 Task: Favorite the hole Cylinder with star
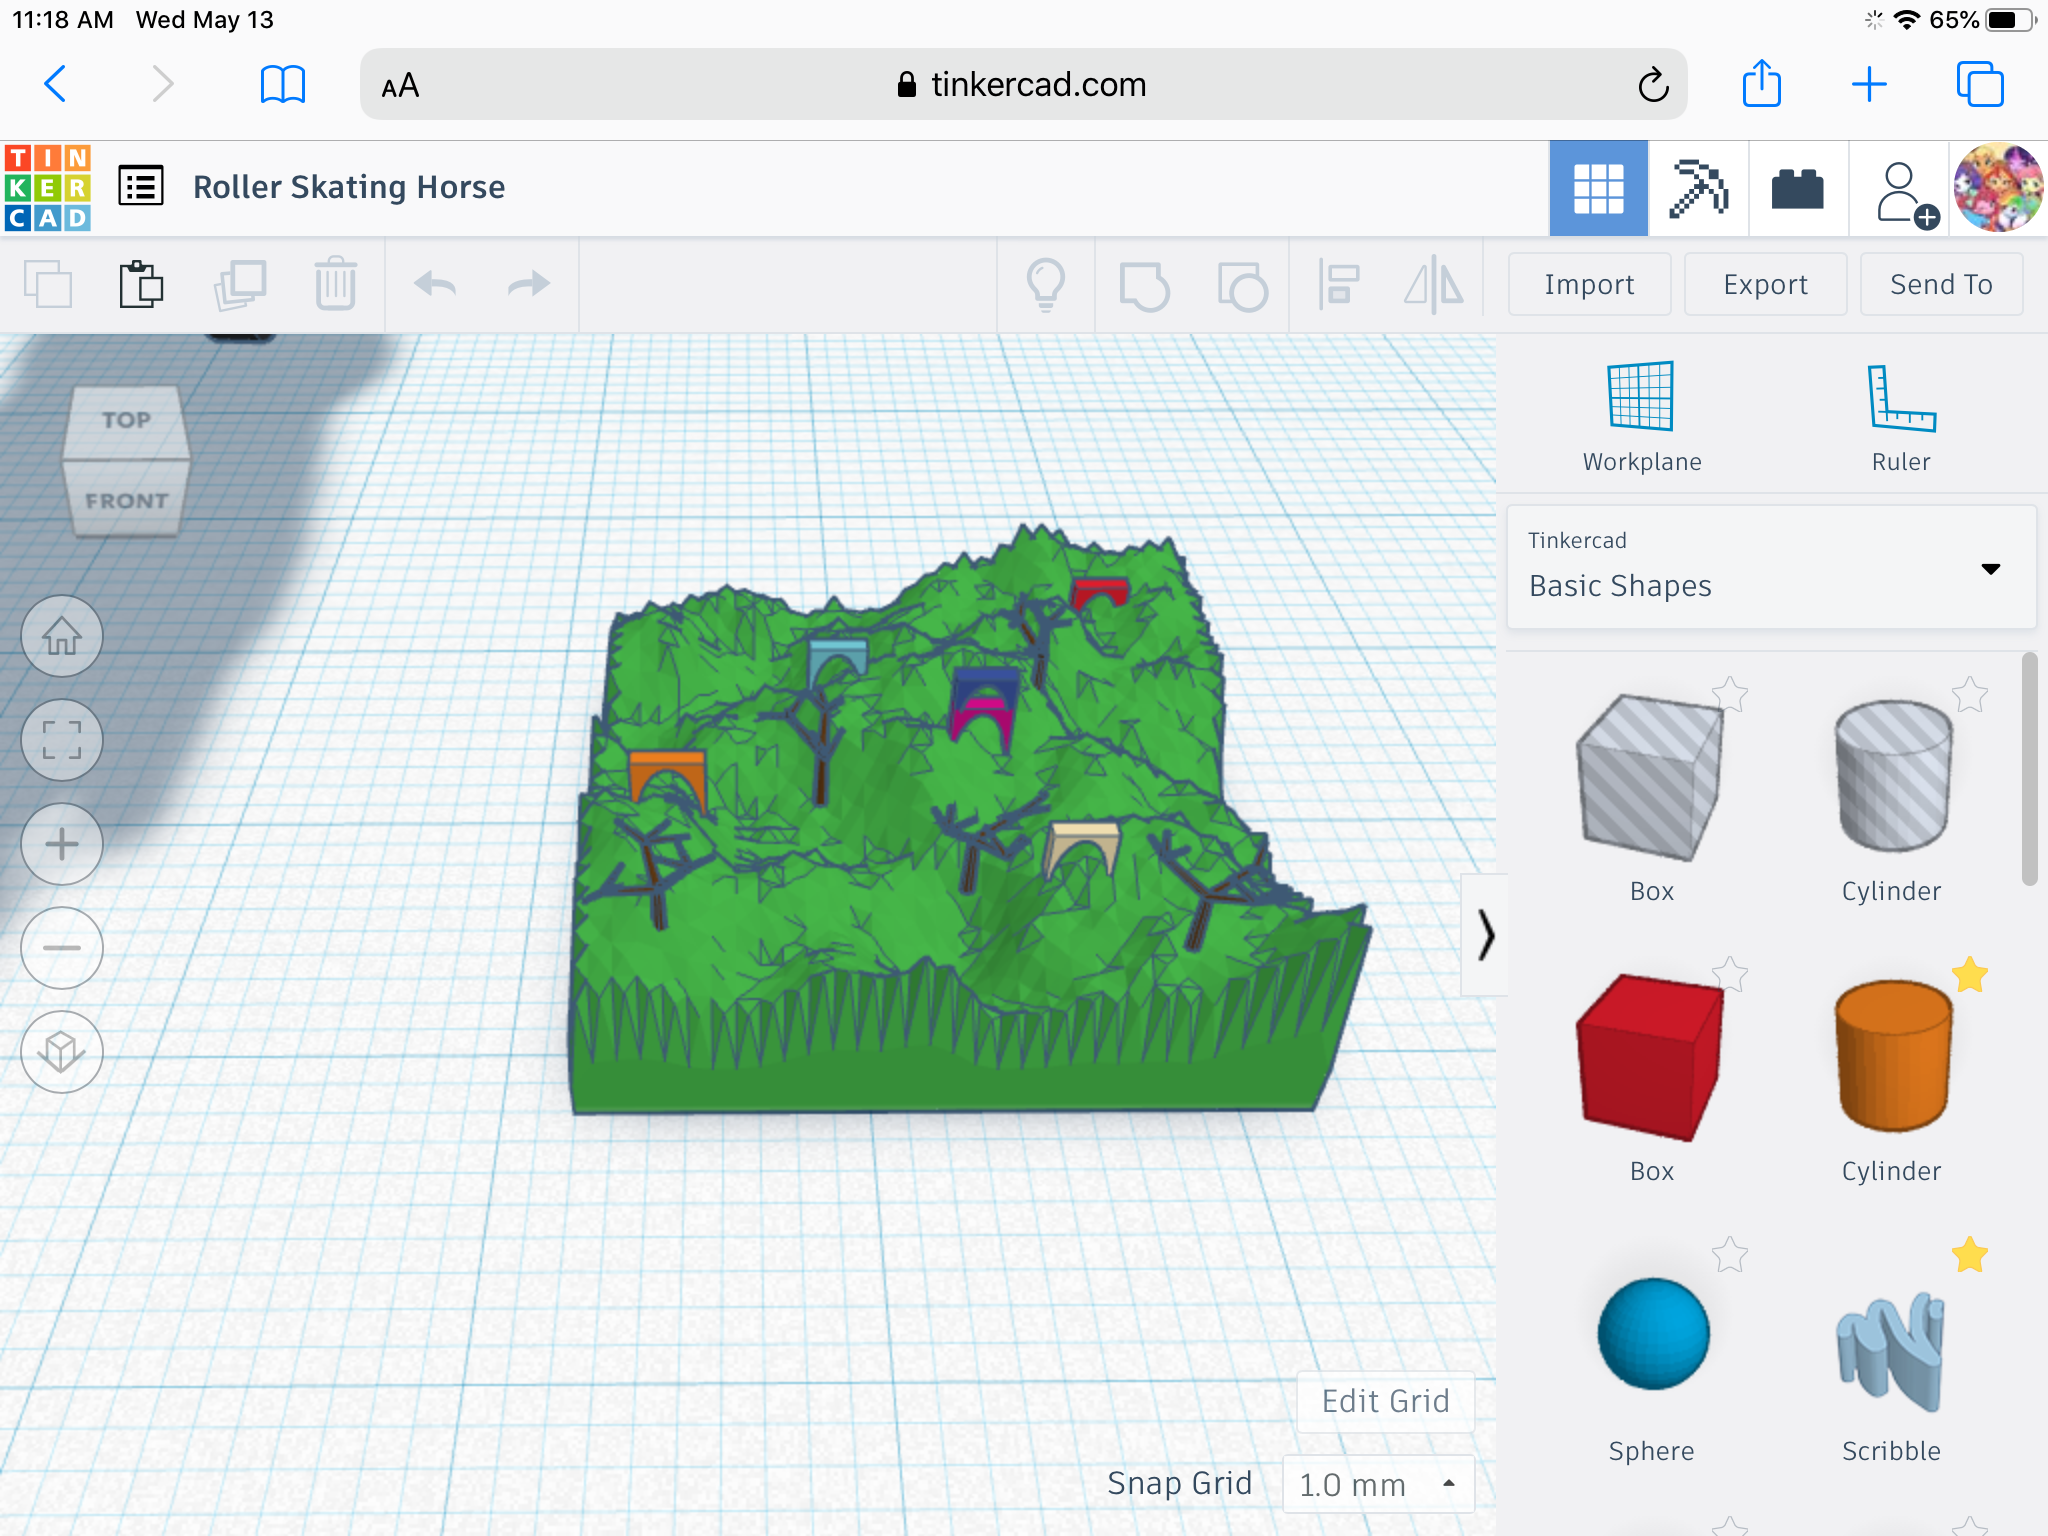coord(1970,694)
